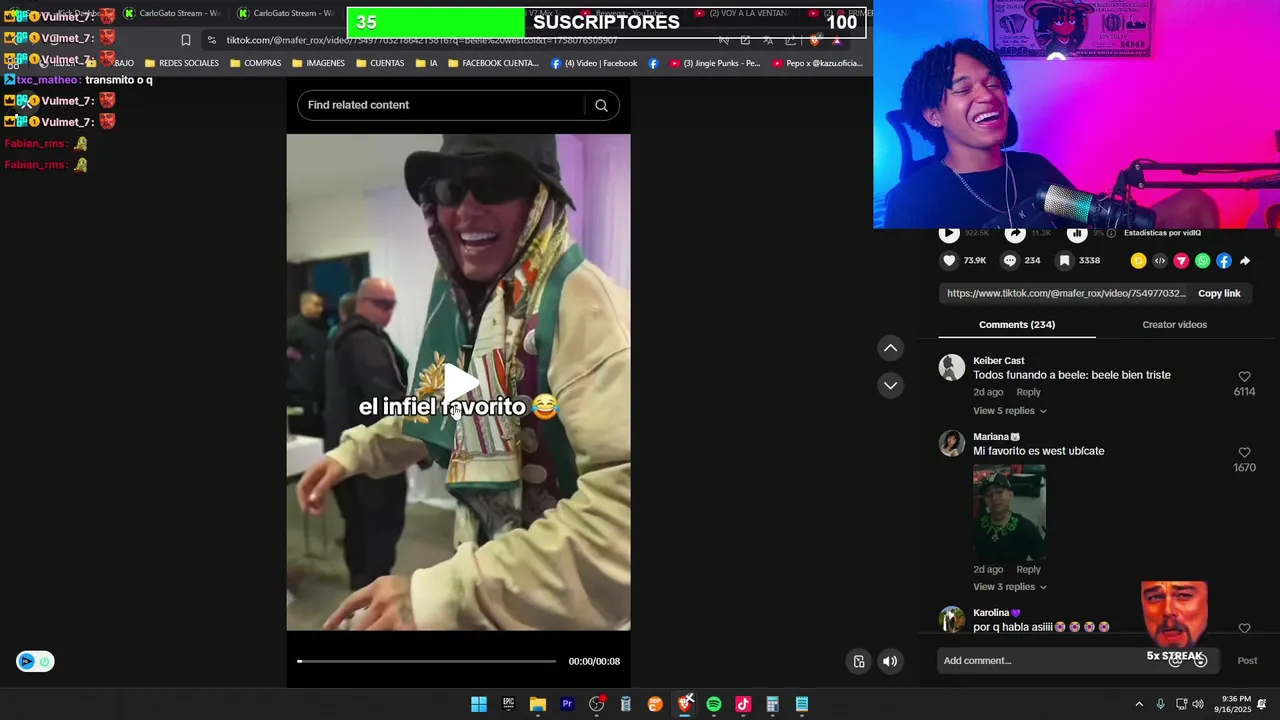
Task: Open Brave browser taskbar icon
Action: (685, 704)
